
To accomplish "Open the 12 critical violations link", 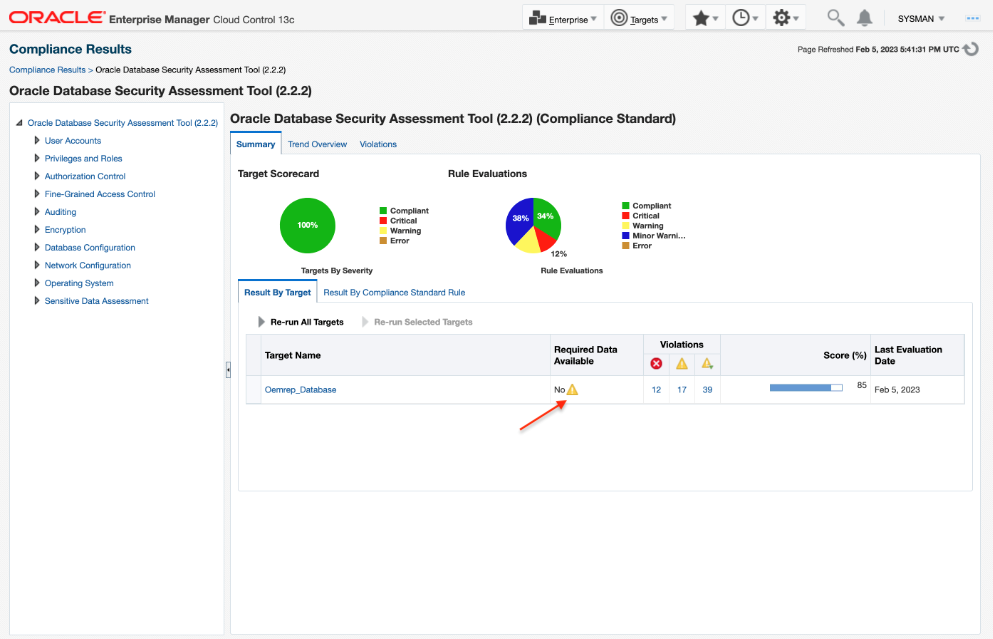I will tap(656, 389).
